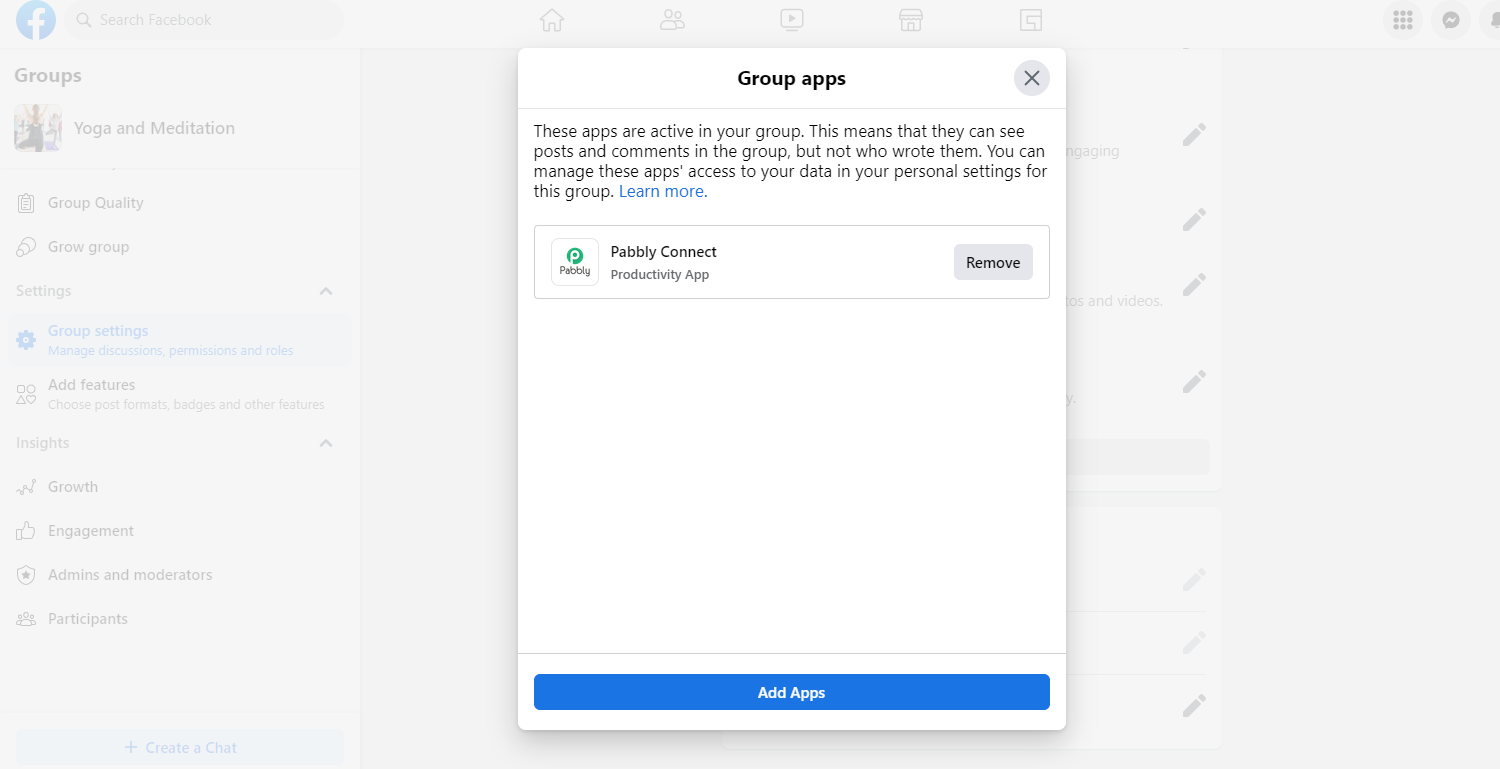Open the Grow group sidebar item
The image size is (1500, 769).
[180, 247]
